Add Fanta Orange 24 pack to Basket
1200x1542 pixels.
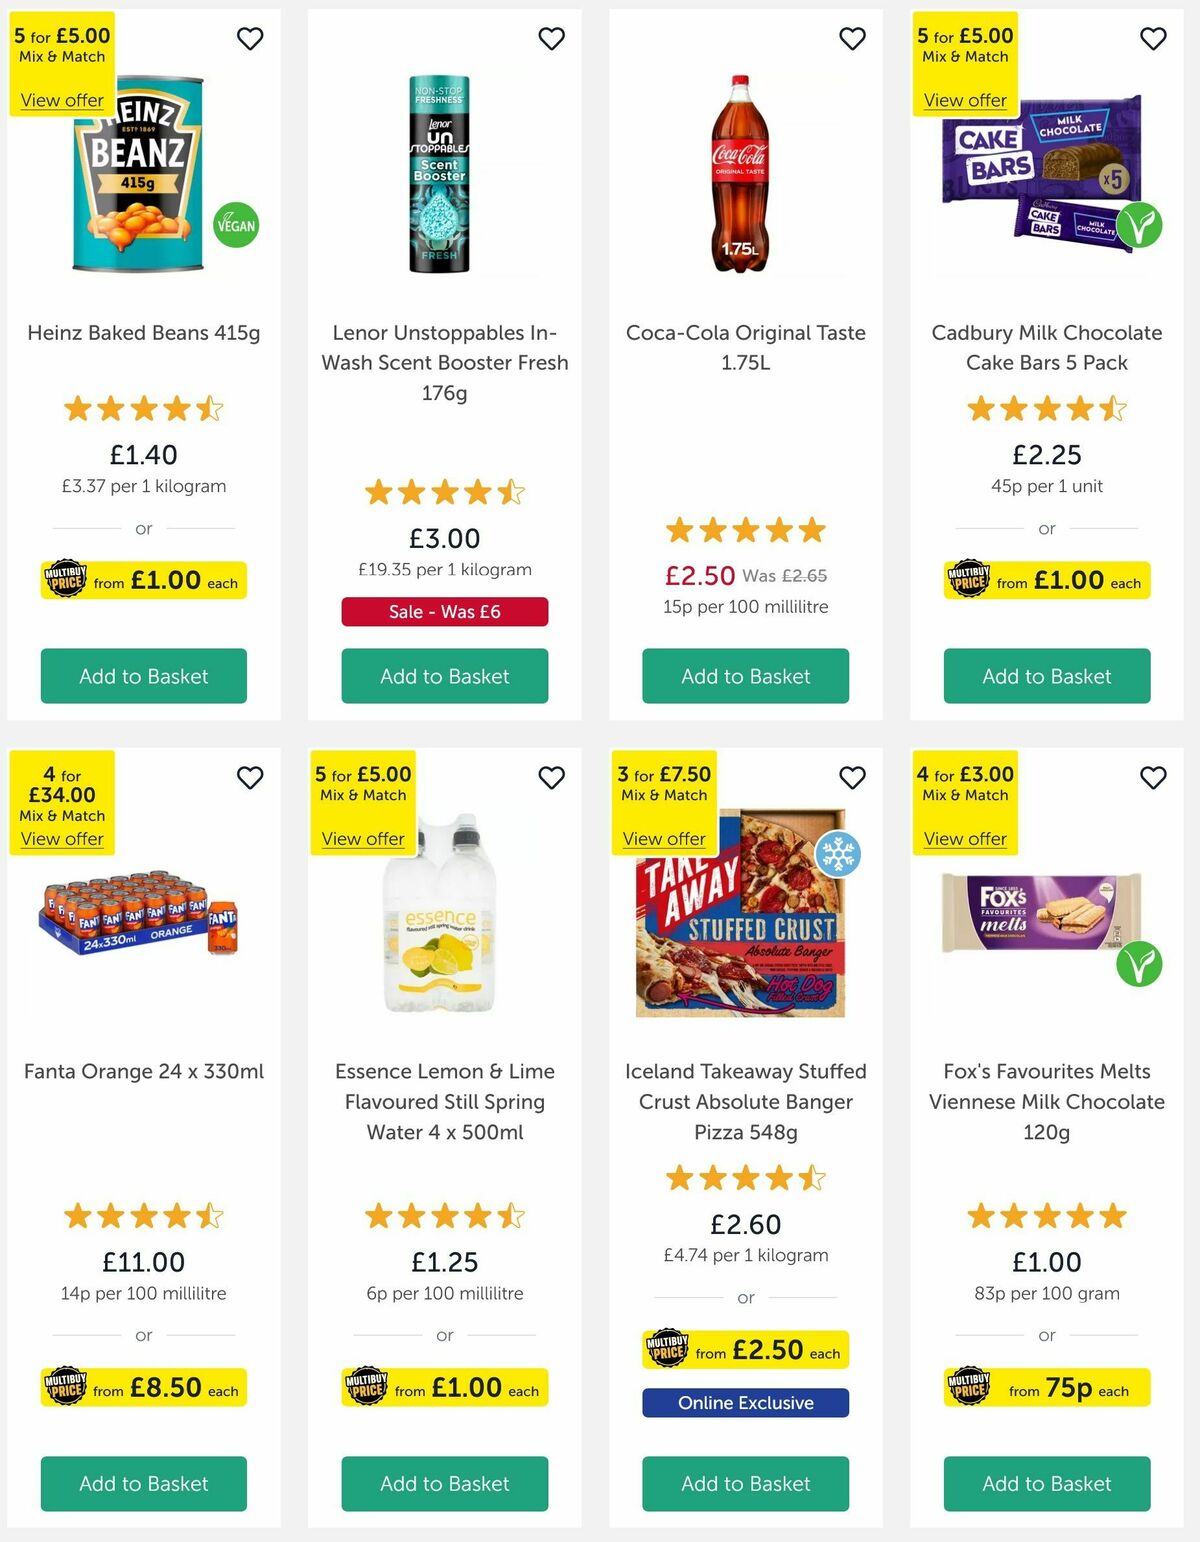(143, 1484)
